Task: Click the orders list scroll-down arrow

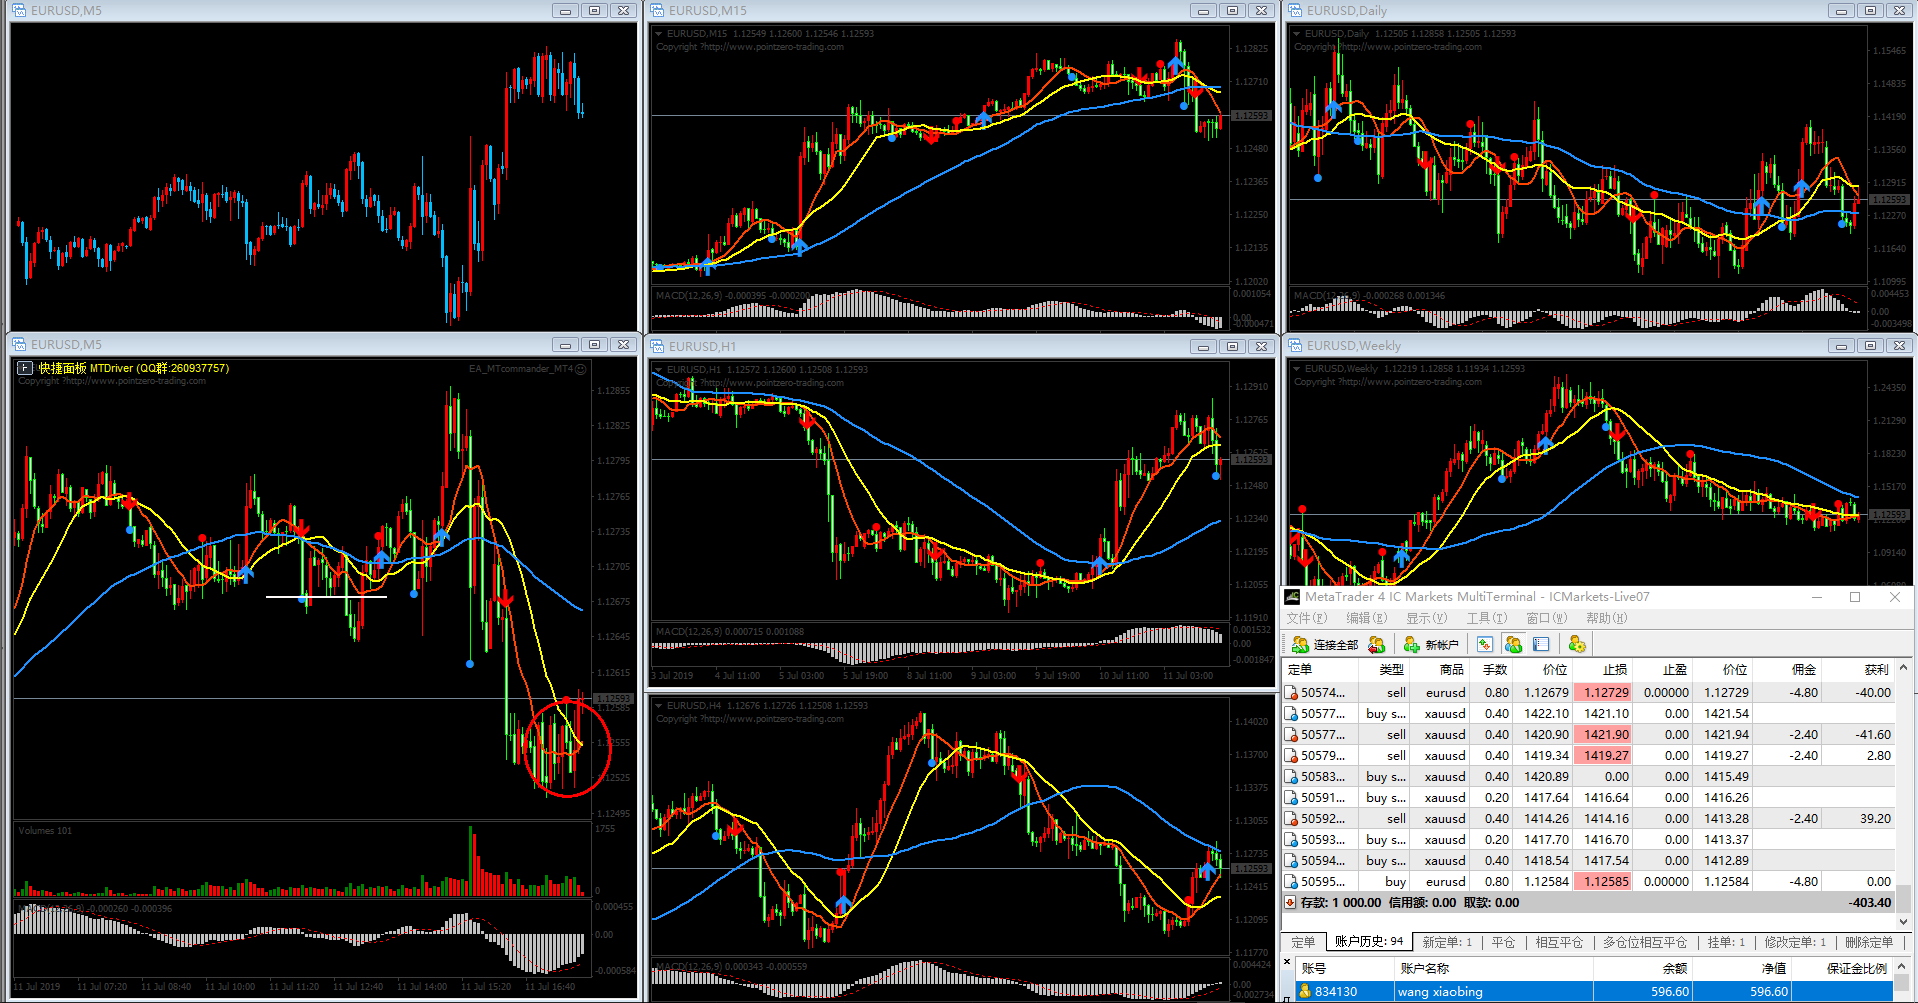Action: (1904, 921)
